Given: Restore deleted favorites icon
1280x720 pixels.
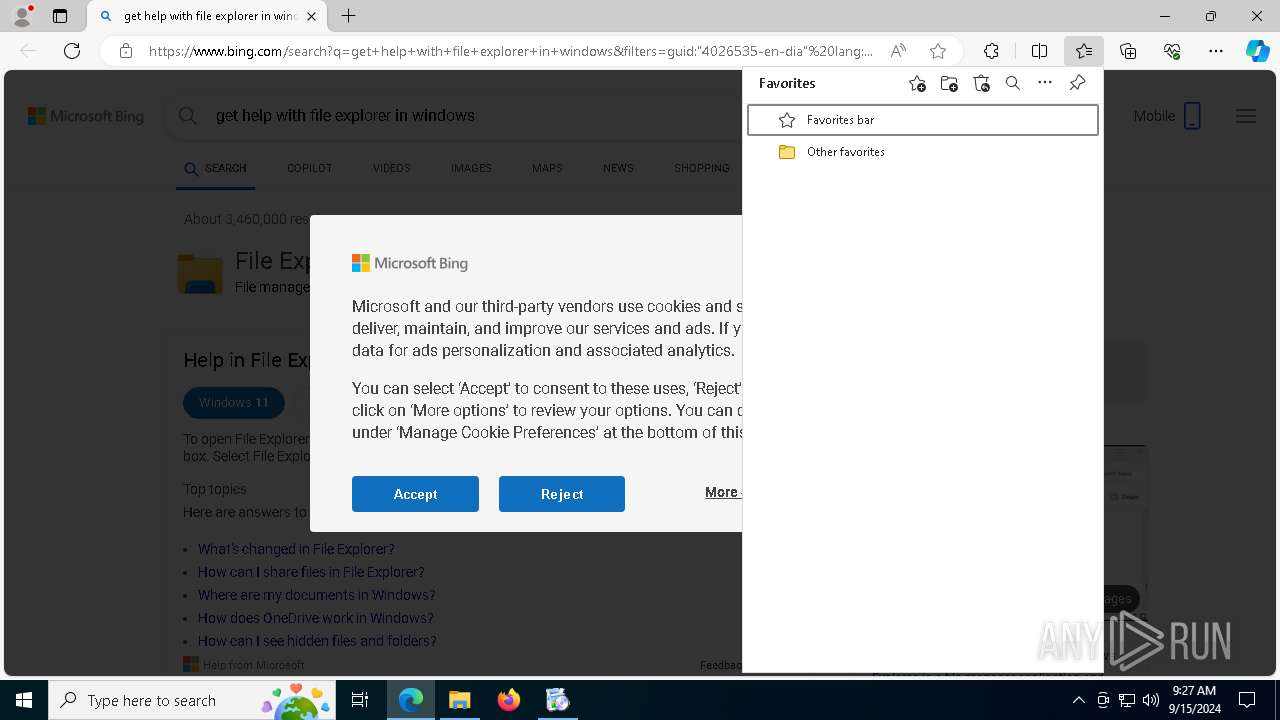Looking at the screenshot, I should (981, 84).
